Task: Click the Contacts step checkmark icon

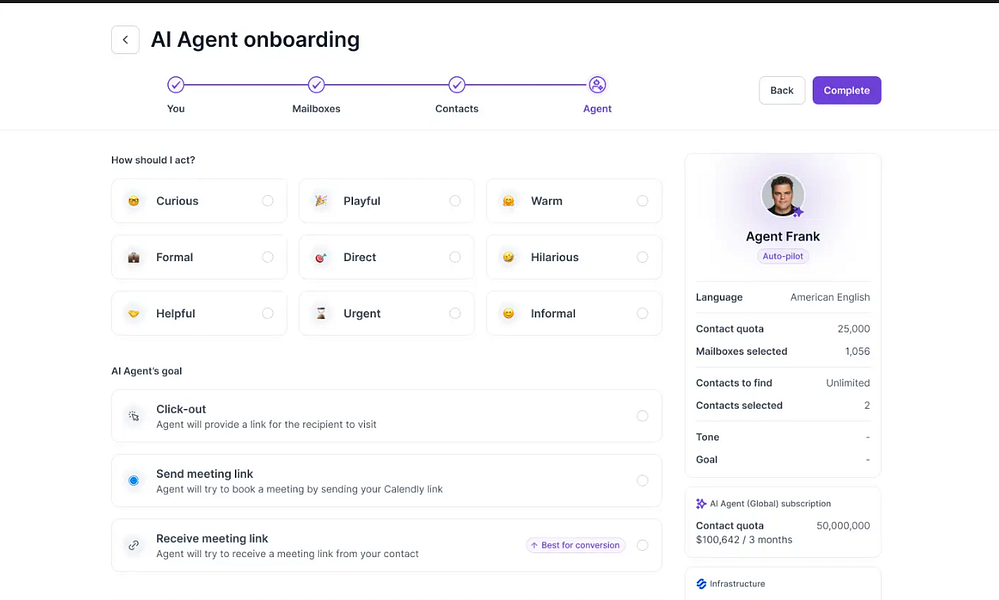Action: point(457,85)
